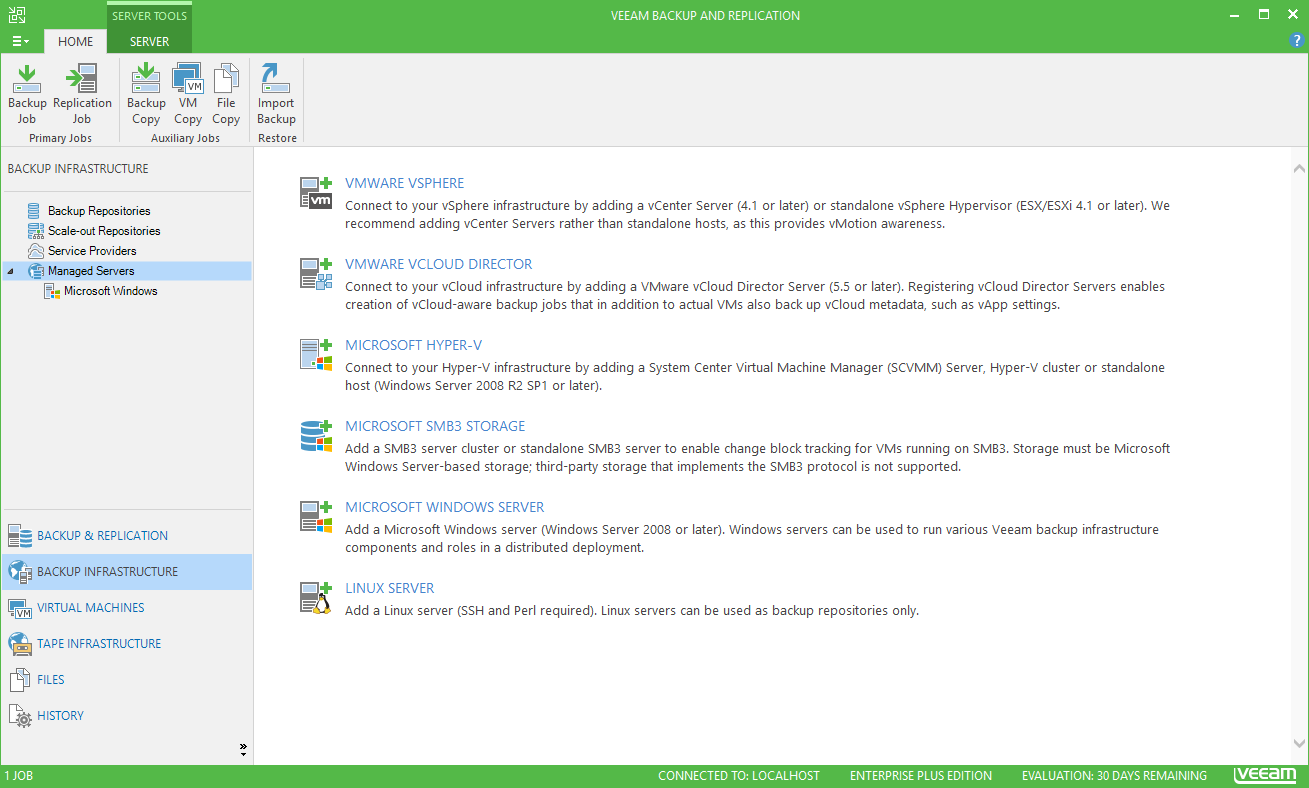Click the Backup Copy ribbon icon

[x=146, y=79]
